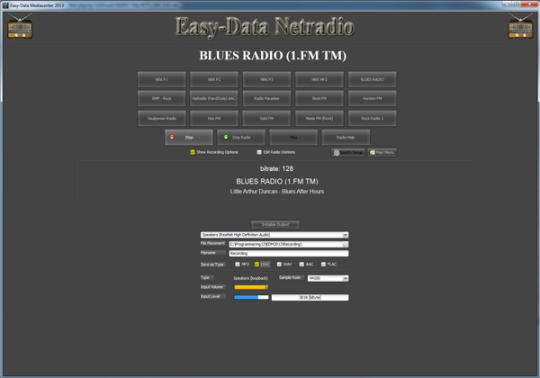Enable the Edit Radio Stations checkbox

point(259,152)
